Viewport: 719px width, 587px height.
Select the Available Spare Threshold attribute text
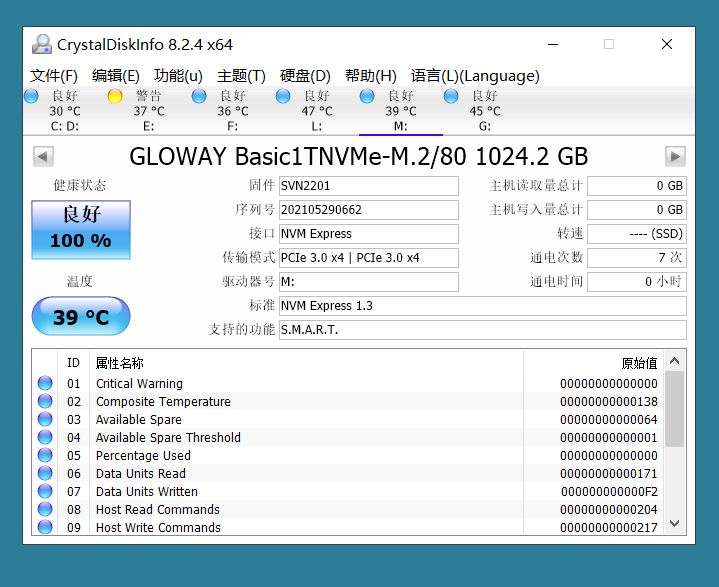[x=168, y=437]
